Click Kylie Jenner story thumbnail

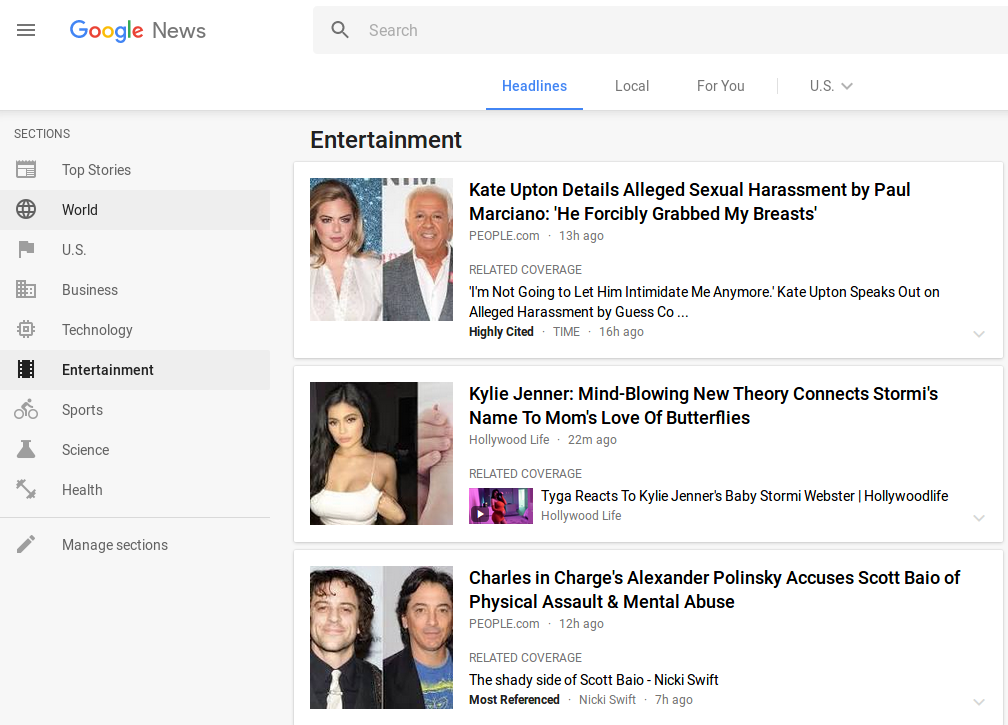pyautogui.click(x=381, y=453)
